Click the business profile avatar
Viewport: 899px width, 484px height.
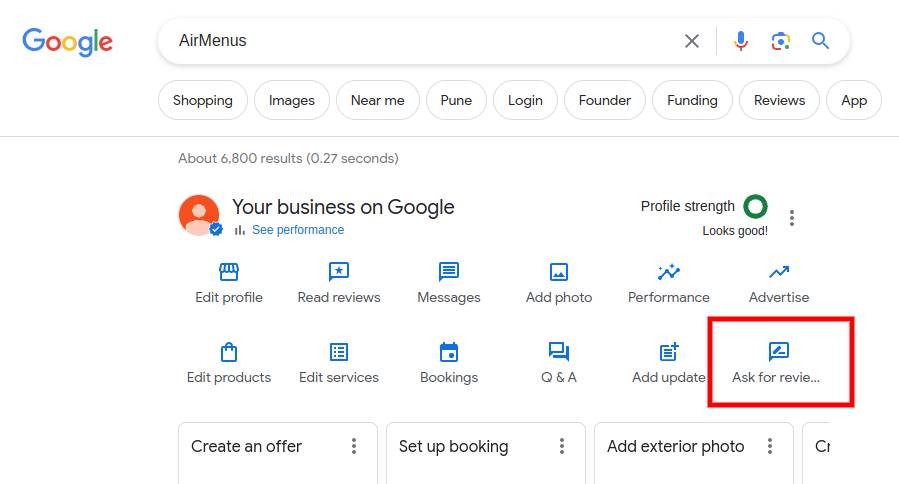(199, 215)
